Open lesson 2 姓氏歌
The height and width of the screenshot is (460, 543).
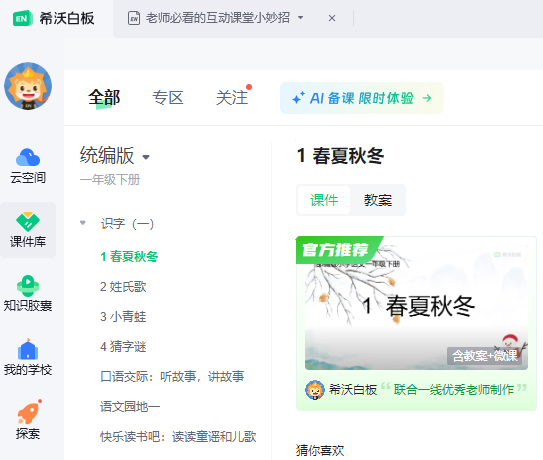[123, 286]
